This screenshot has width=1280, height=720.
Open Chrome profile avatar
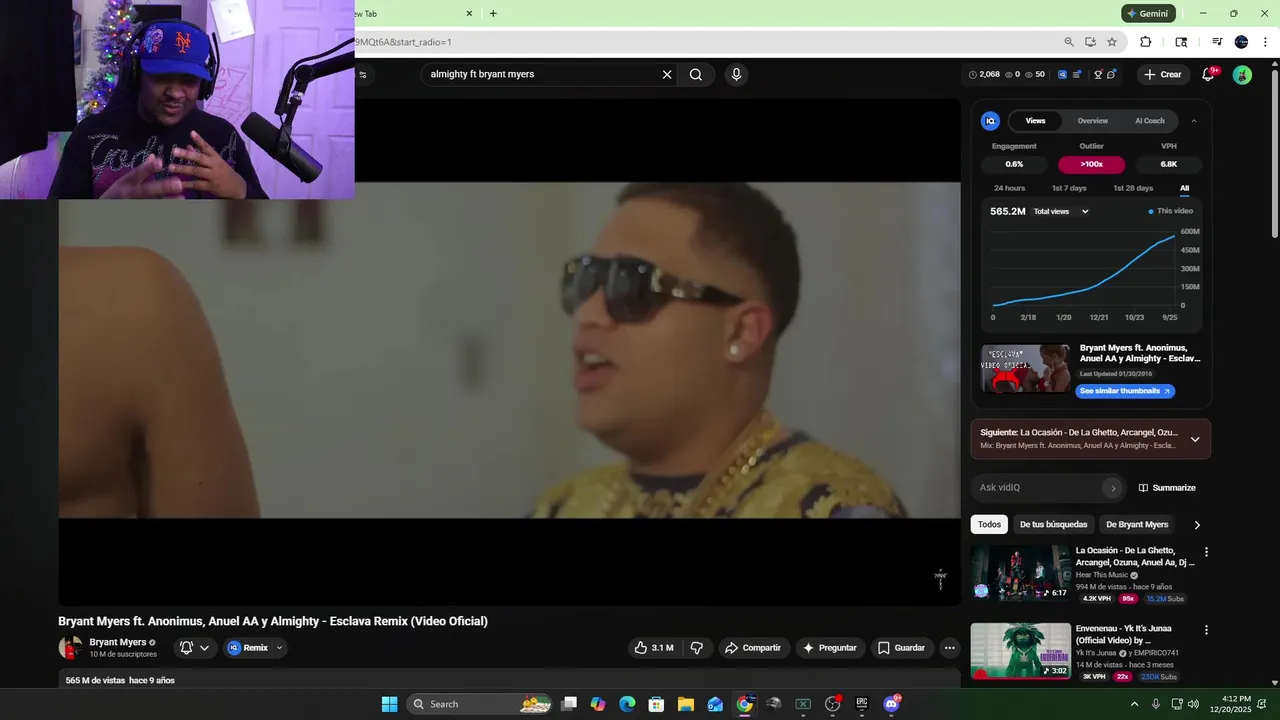pos(1241,42)
